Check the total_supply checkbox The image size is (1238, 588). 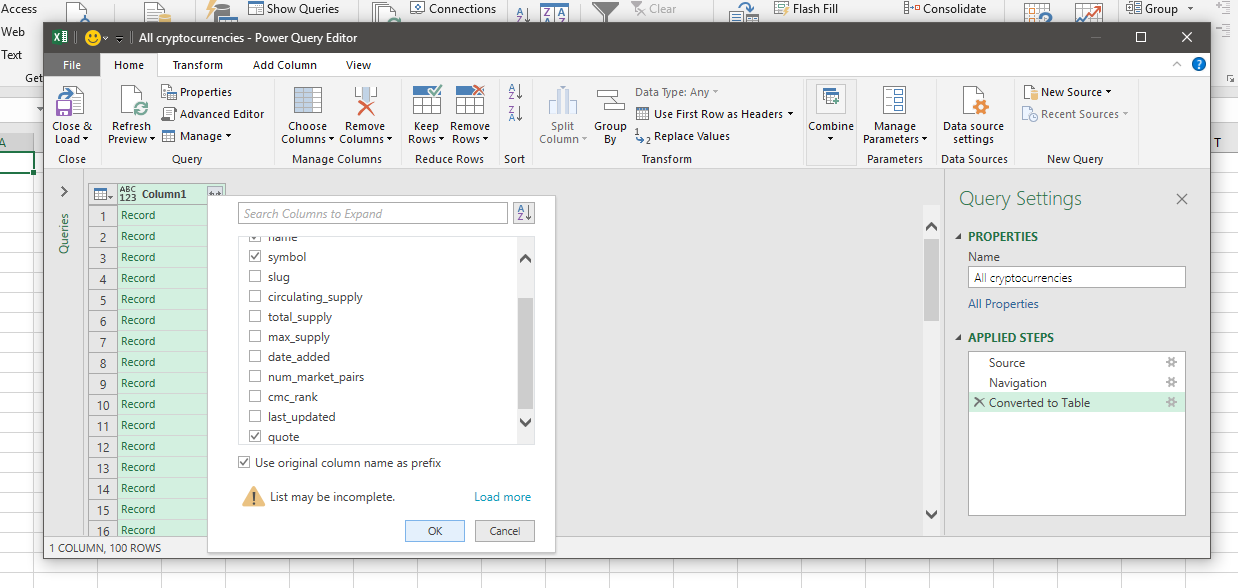tap(255, 317)
